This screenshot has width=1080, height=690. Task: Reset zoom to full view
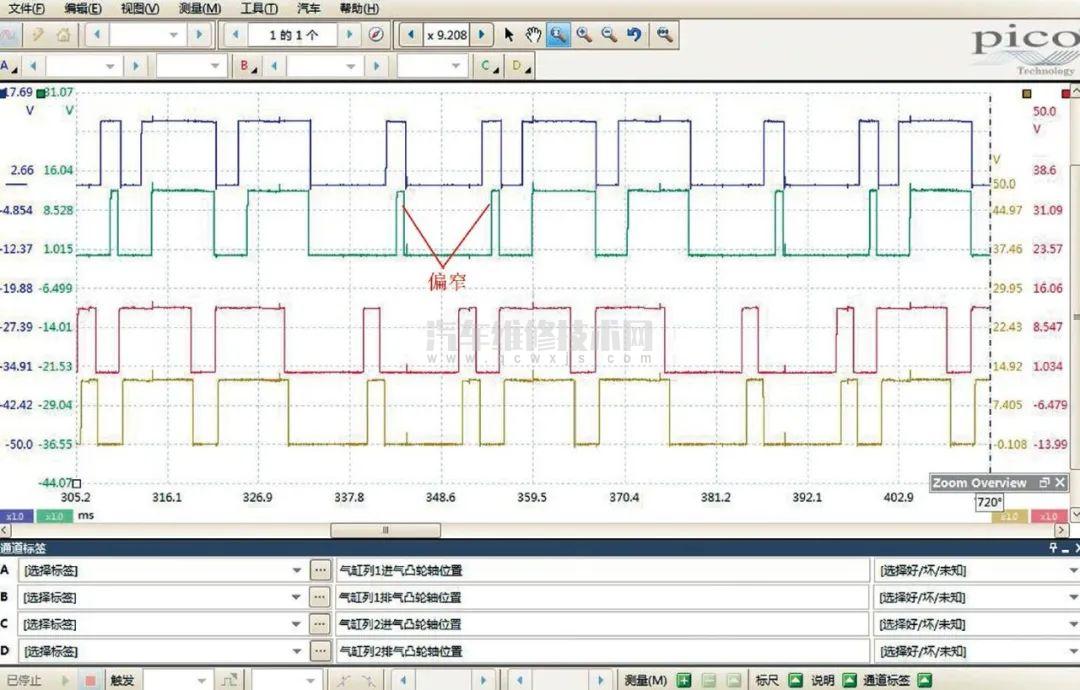[x=663, y=35]
